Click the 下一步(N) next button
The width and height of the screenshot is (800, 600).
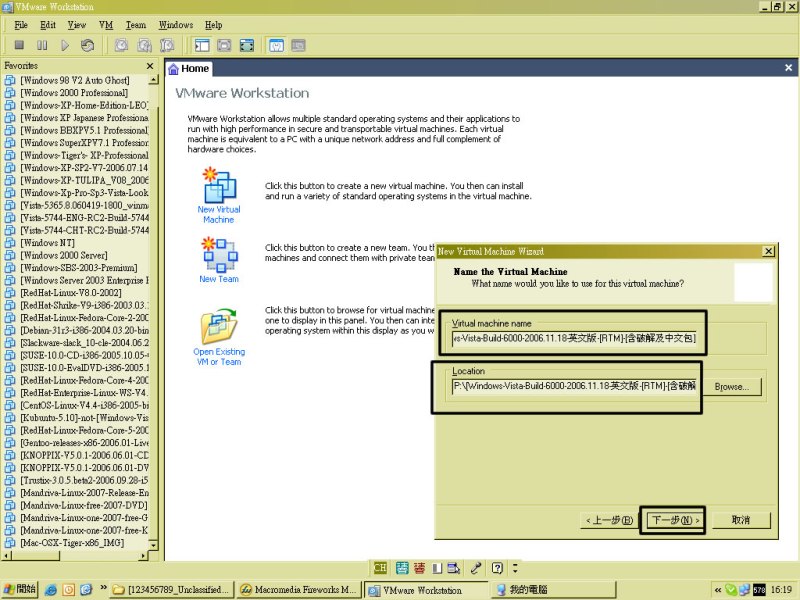[x=674, y=520]
